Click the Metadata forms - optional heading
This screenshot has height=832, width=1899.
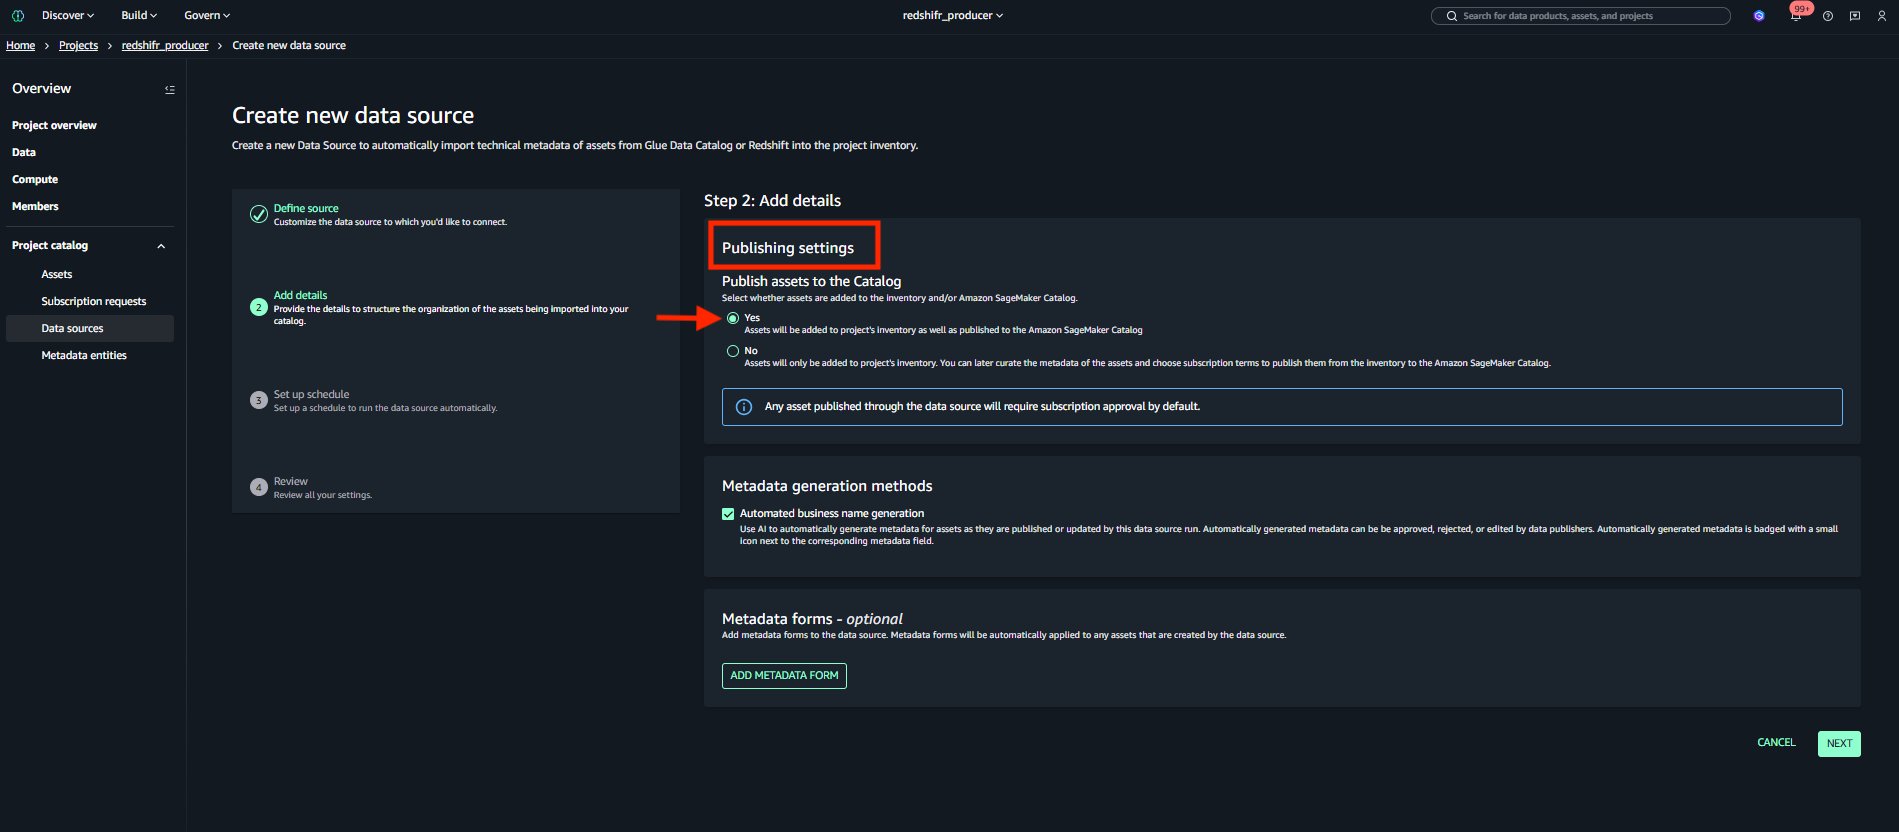(x=812, y=619)
